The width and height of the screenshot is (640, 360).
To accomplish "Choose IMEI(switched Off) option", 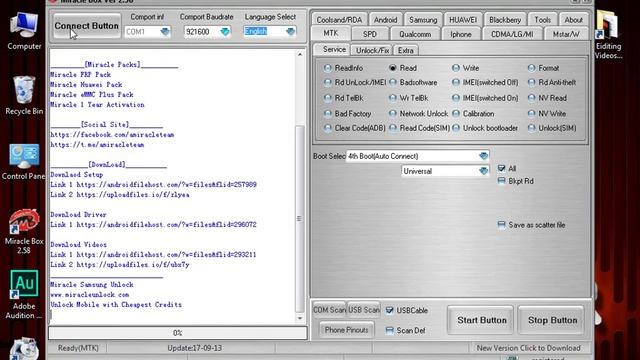I will pos(485,82).
